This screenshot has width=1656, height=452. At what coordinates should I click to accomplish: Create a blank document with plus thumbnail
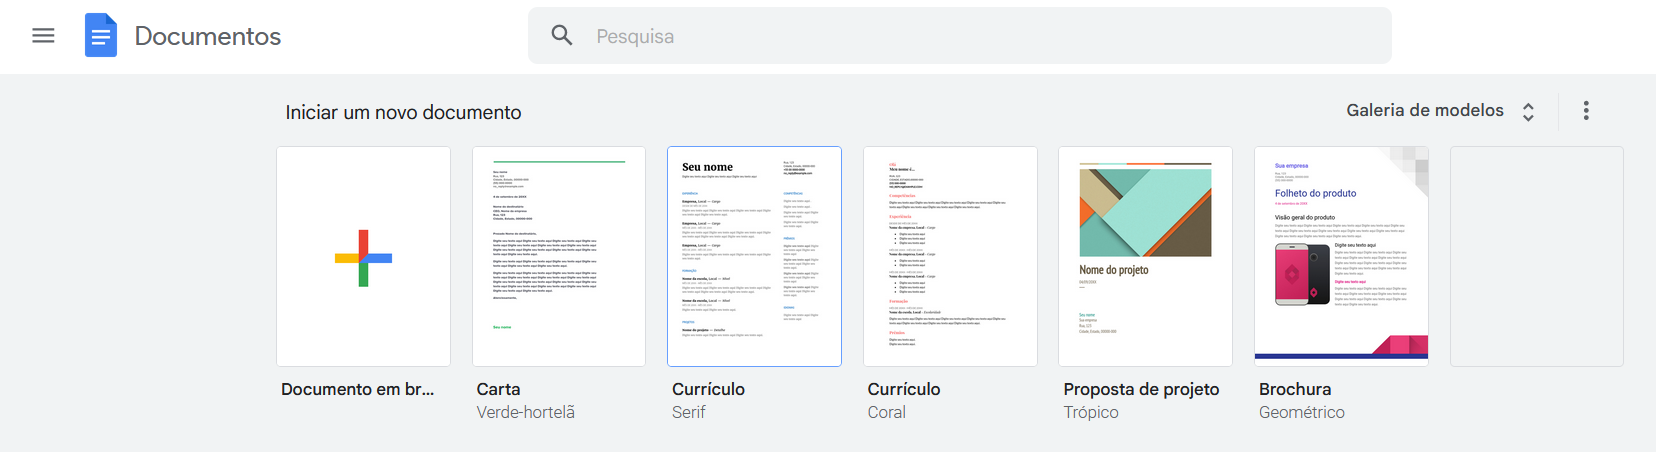click(x=363, y=257)
